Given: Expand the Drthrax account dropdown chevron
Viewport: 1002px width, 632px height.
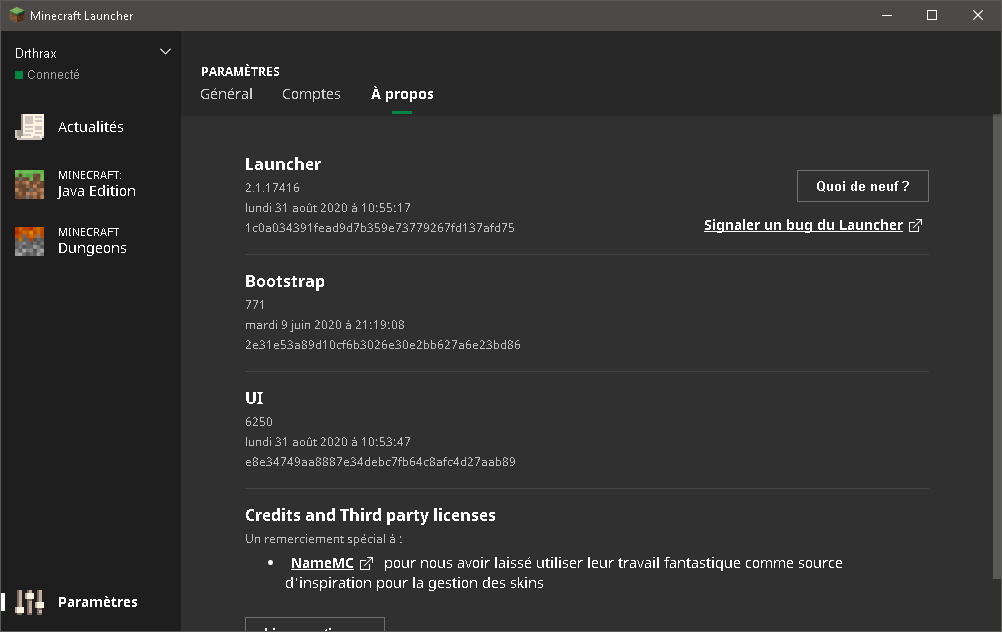Looking at the screenshot, I should [166, 52].
